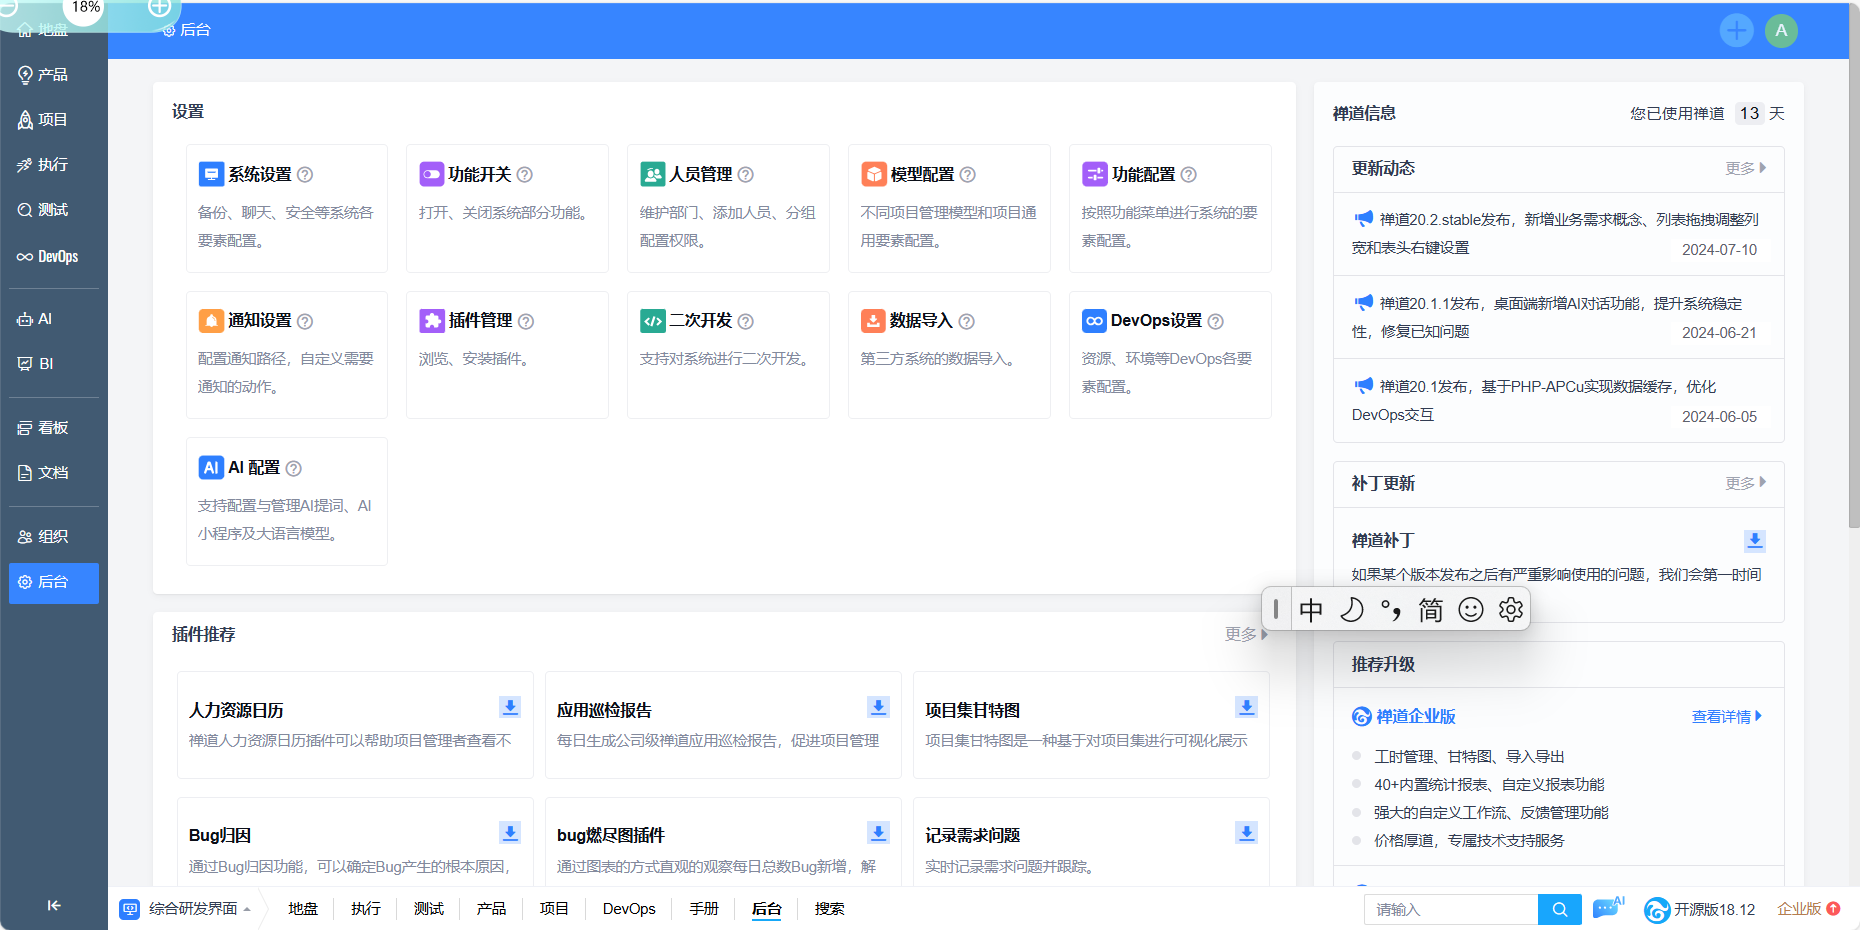
Task: Click the AI 配置 blue icon
Action: [x=211, y=467]
